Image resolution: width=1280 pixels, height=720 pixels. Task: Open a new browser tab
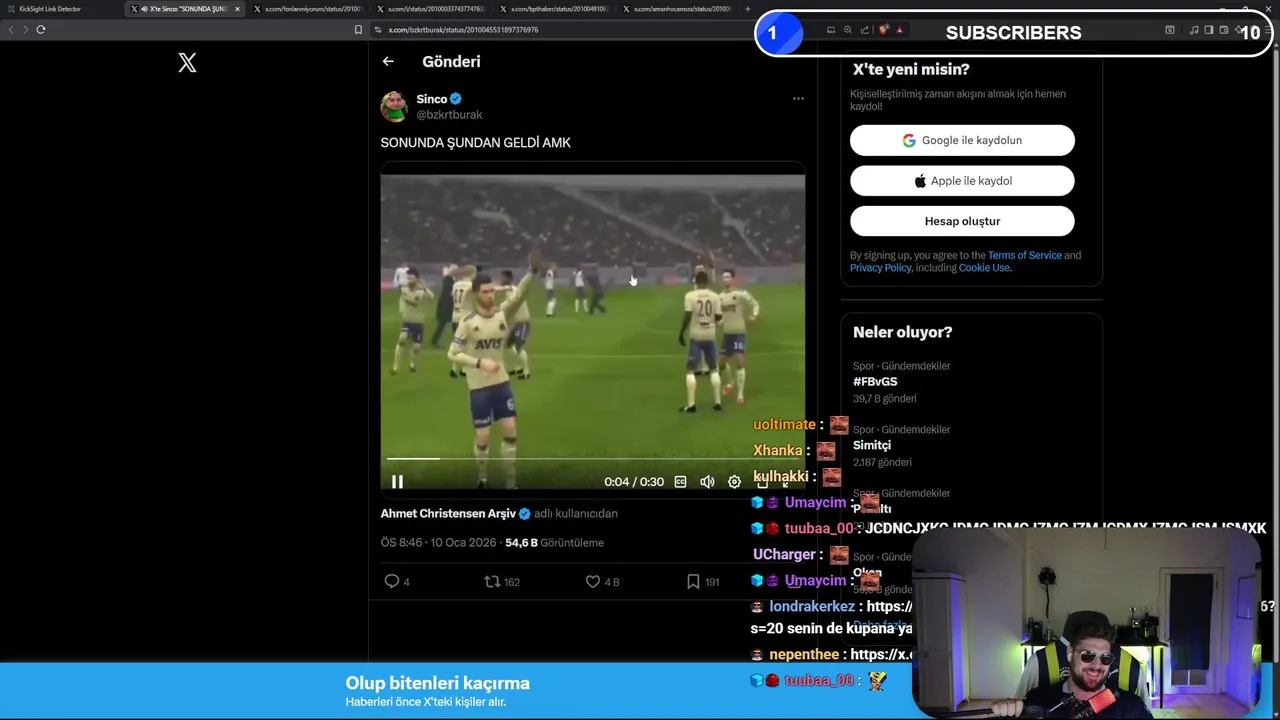[x=748, y=9]
